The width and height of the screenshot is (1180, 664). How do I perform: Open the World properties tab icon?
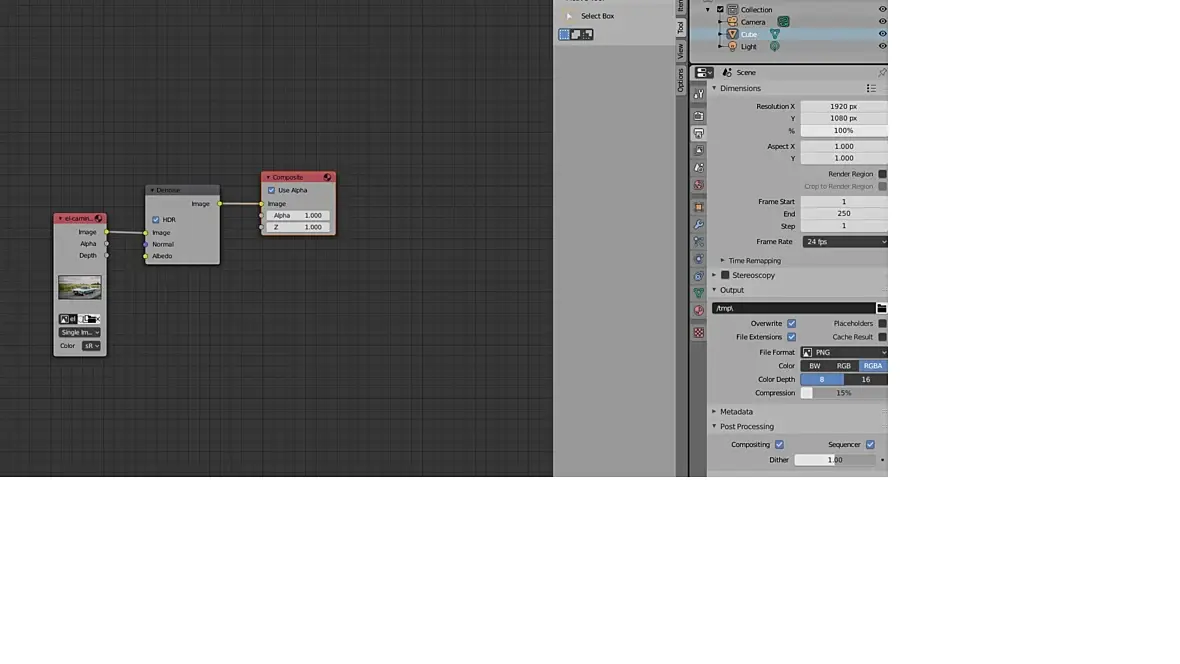click(x=699, y=185)
